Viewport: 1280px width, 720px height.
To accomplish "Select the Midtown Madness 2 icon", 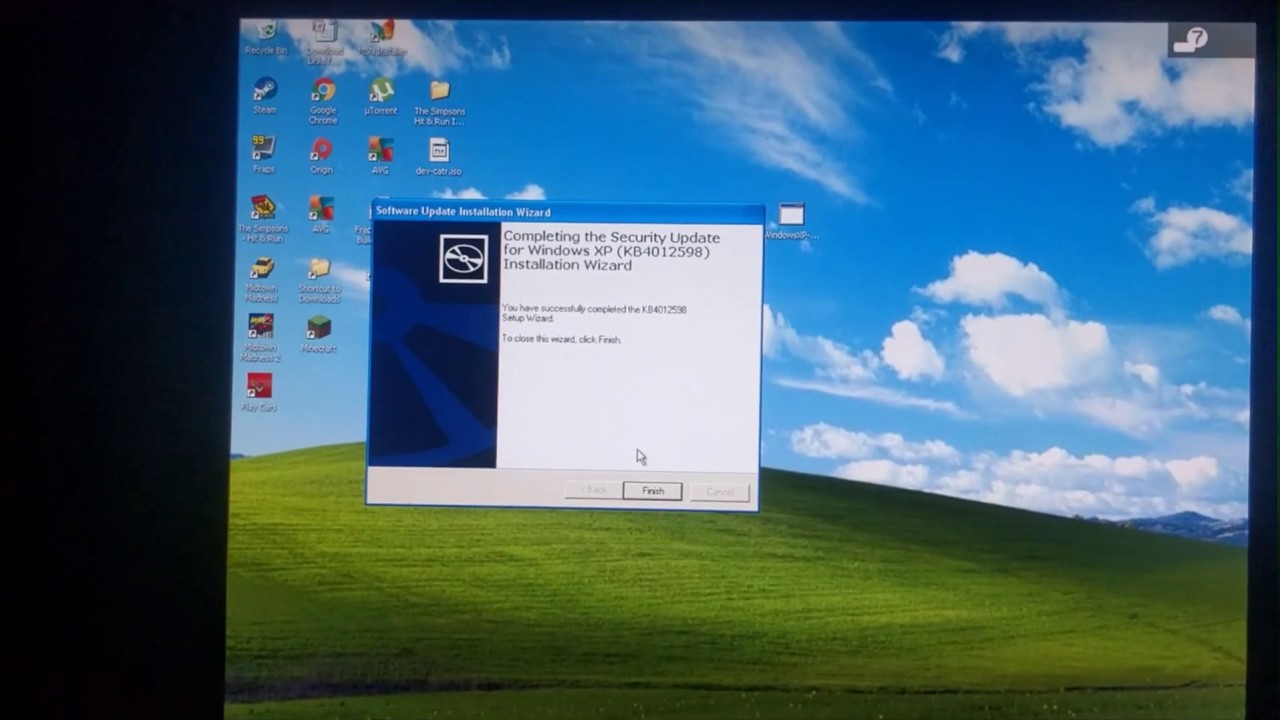I will (260, 338).
